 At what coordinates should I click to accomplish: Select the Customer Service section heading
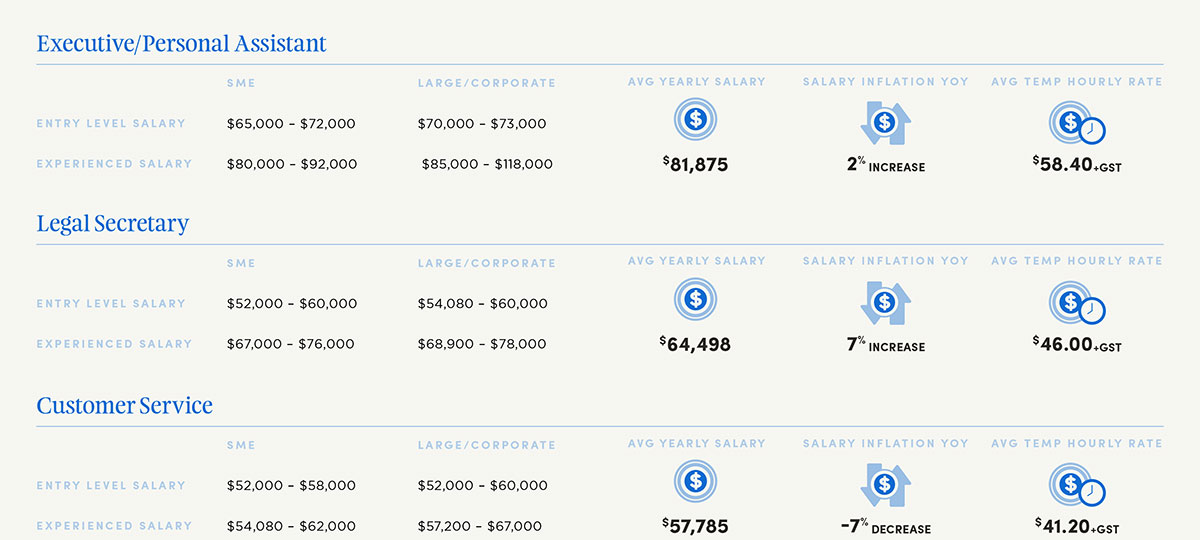coord(124,406)
